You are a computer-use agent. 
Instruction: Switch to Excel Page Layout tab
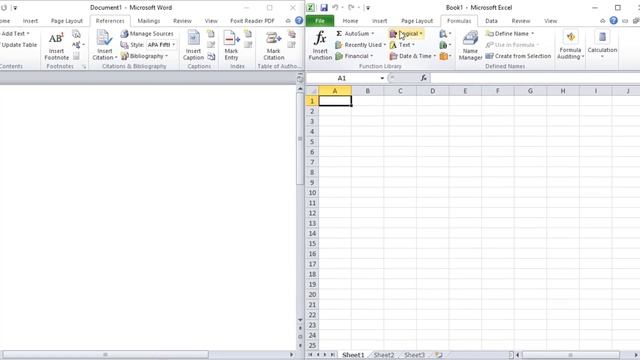417,21
